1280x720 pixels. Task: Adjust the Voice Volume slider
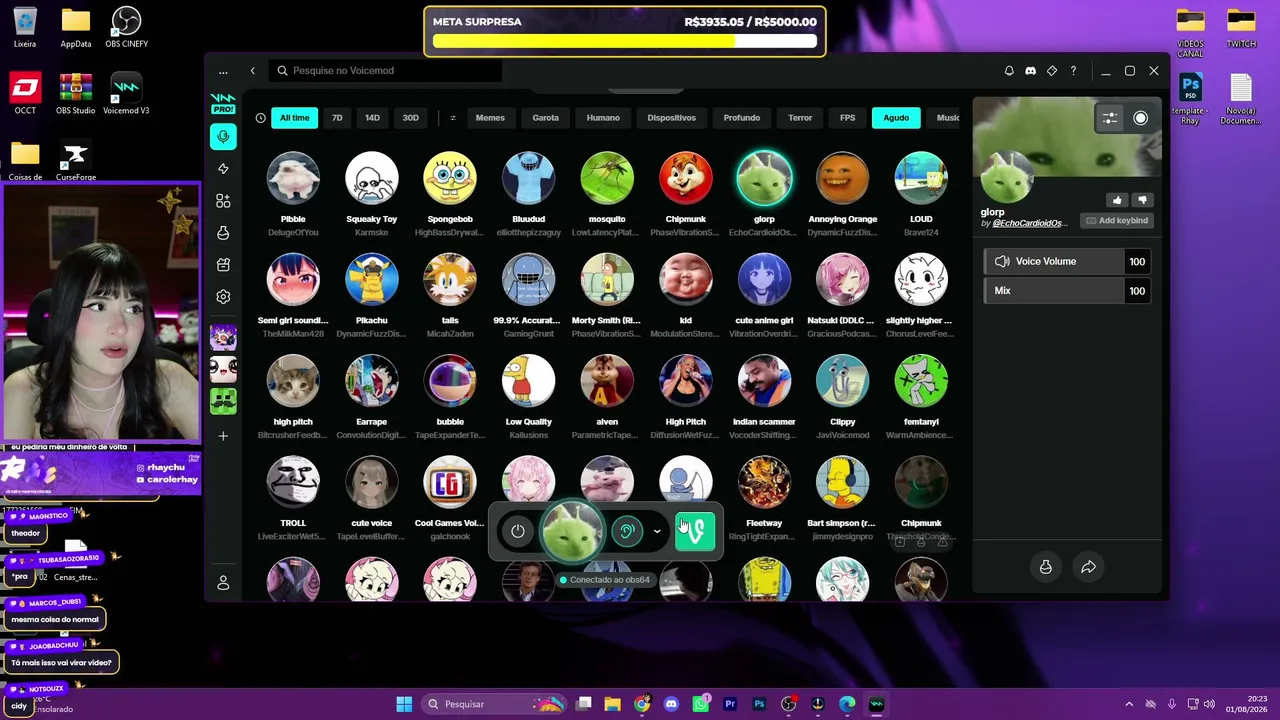[x=1066, y=262]
